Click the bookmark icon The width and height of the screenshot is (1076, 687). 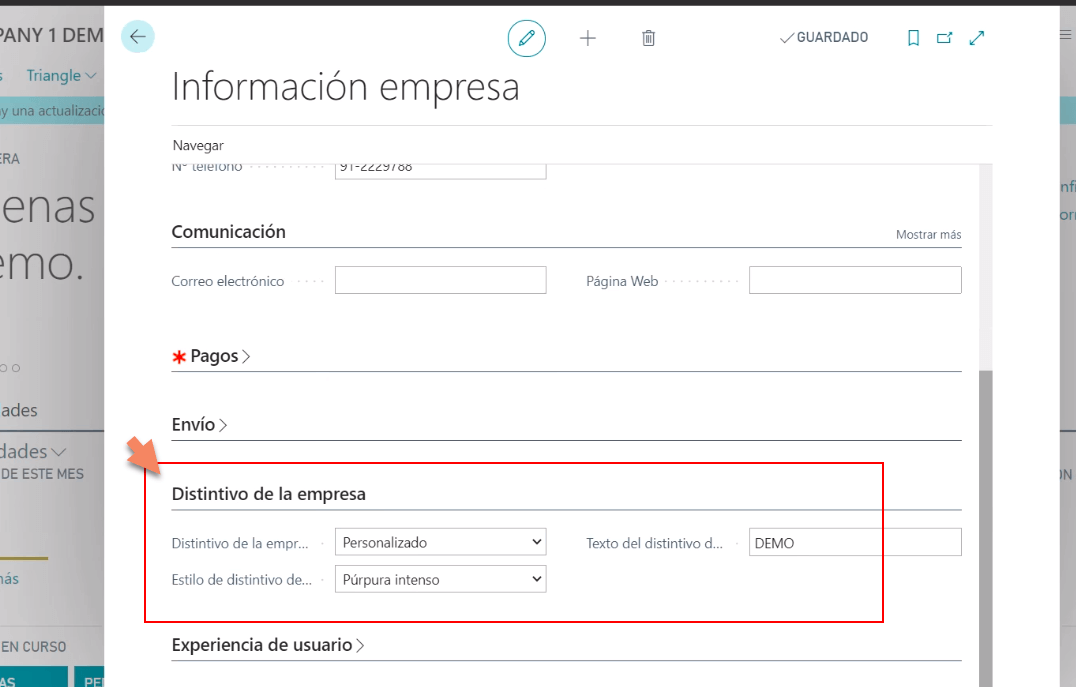pos(913,38)
